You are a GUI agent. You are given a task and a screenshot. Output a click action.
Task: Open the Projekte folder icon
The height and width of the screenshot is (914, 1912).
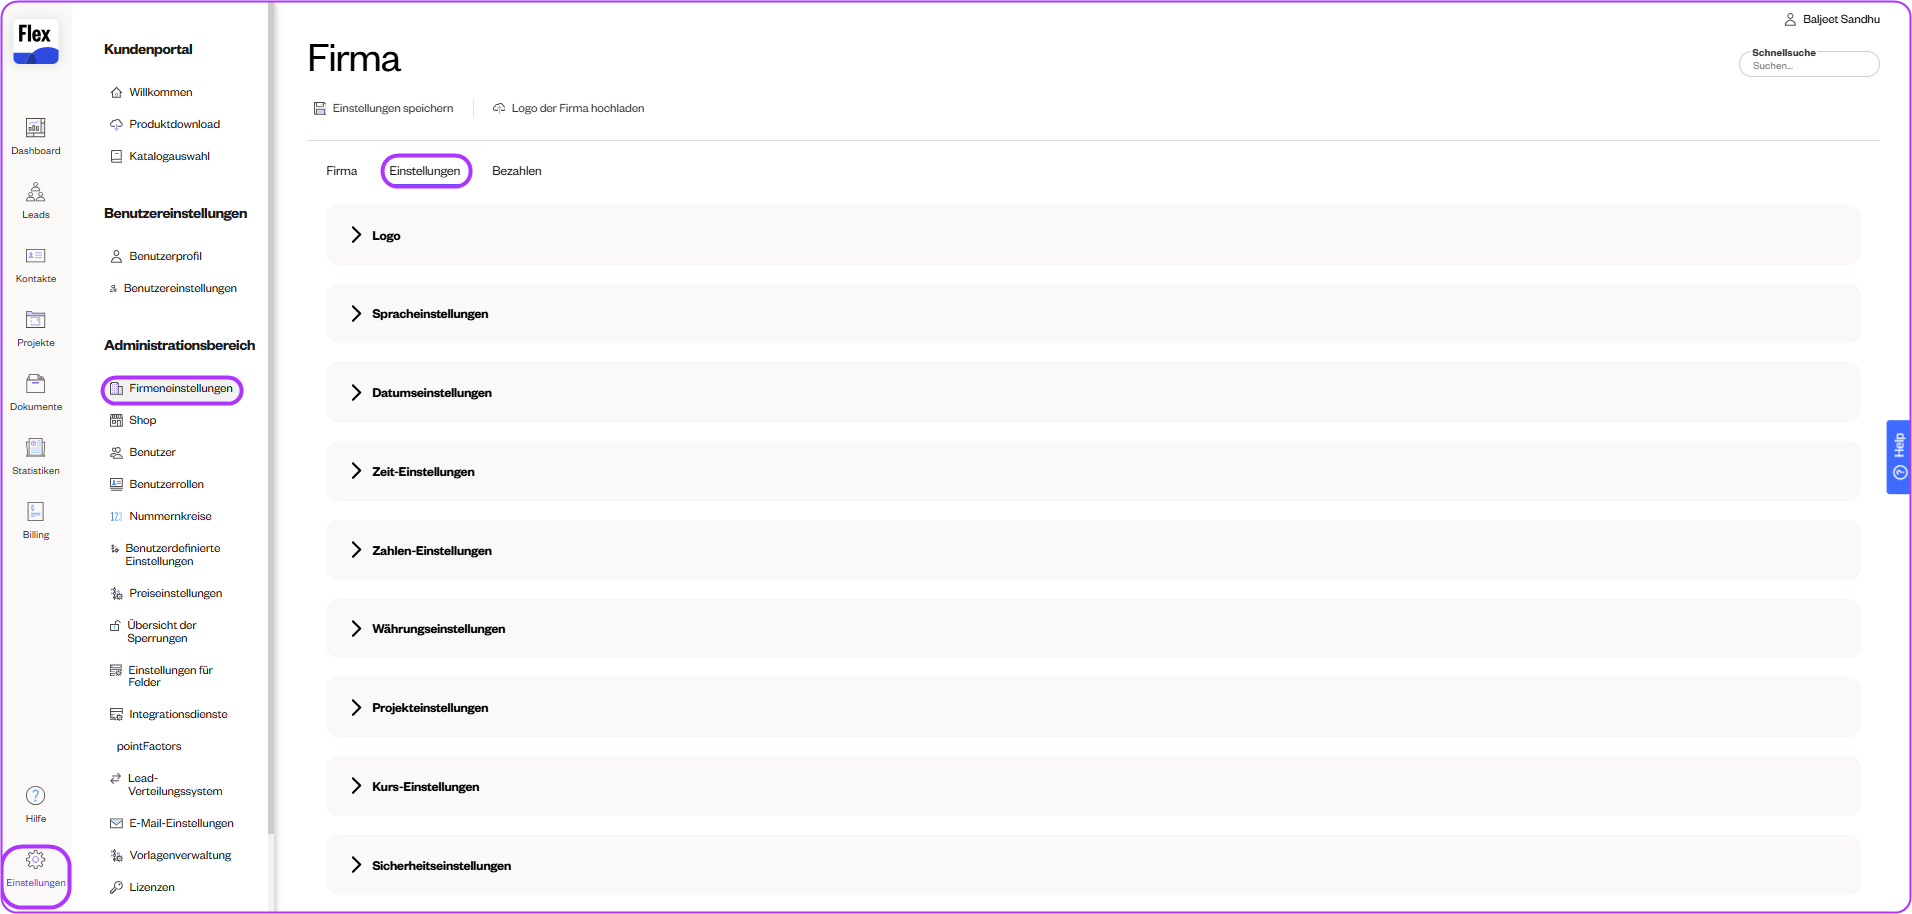[x=35, y=320]
